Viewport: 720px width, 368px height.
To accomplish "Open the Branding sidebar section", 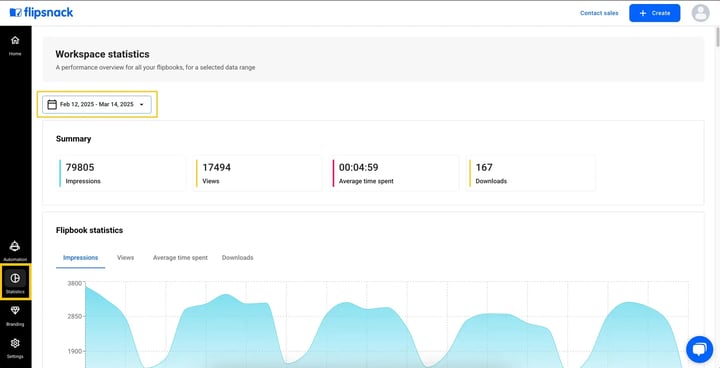I will pos(15,316).
